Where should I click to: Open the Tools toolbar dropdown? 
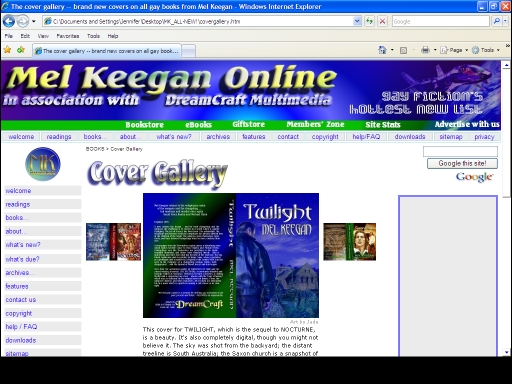[486, 50]
